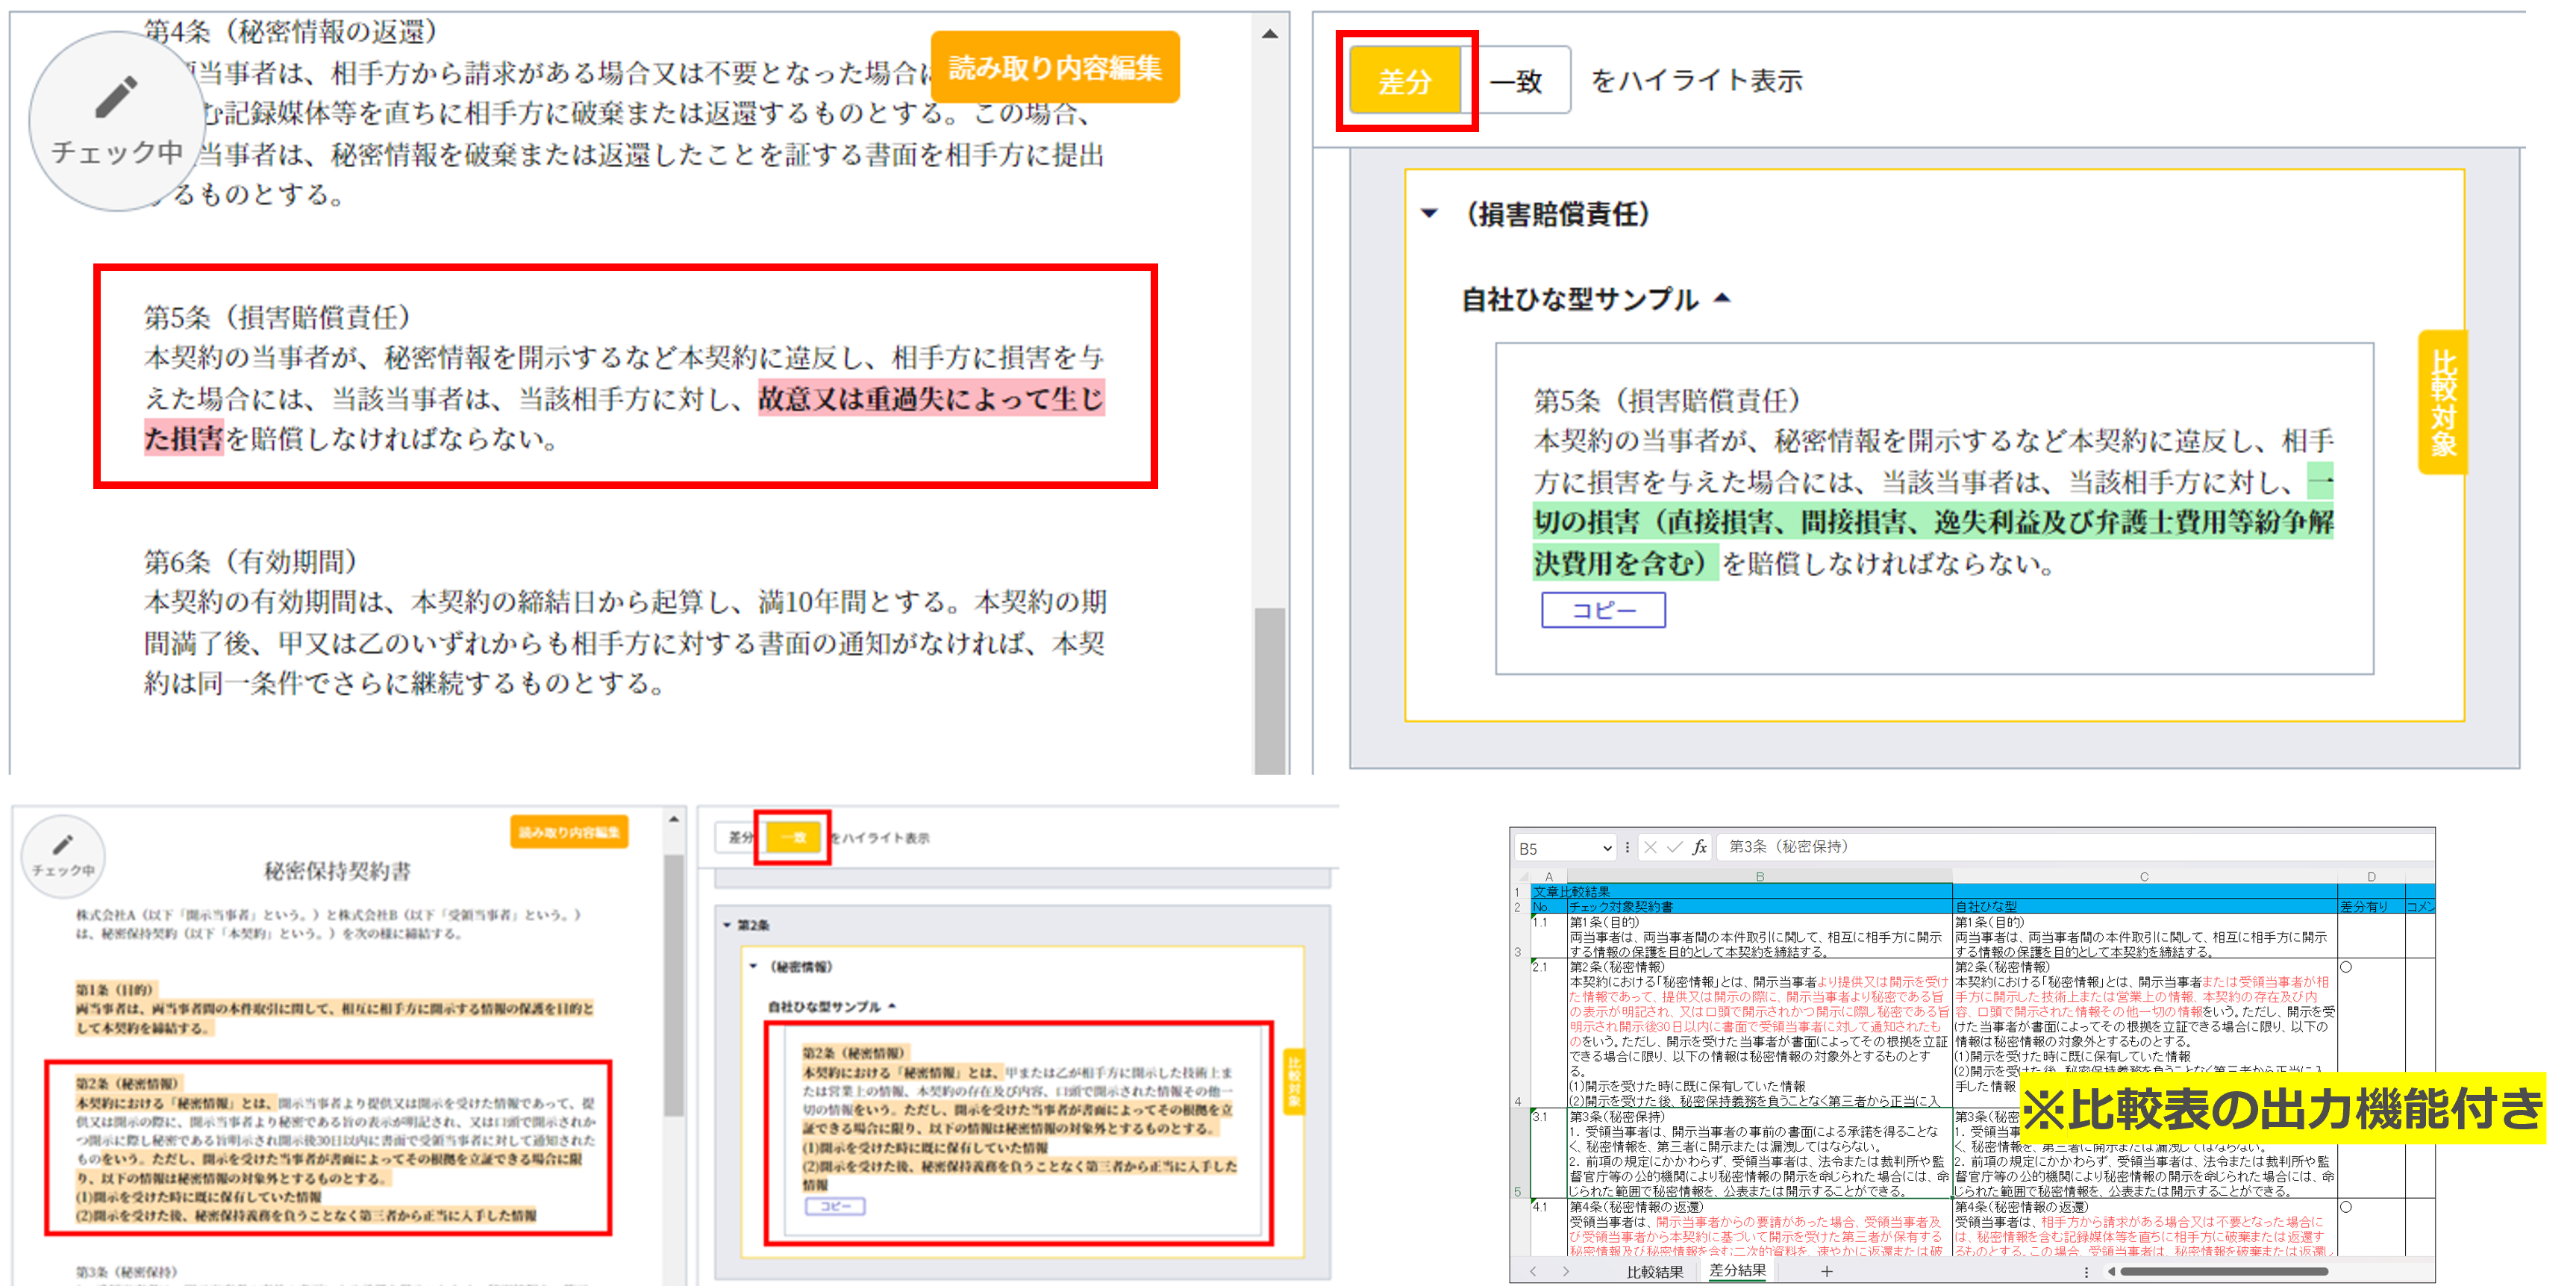Click Excel cell 3.1 in No. column
Screen dimensions: 2576x1286
(1549, 1153)
